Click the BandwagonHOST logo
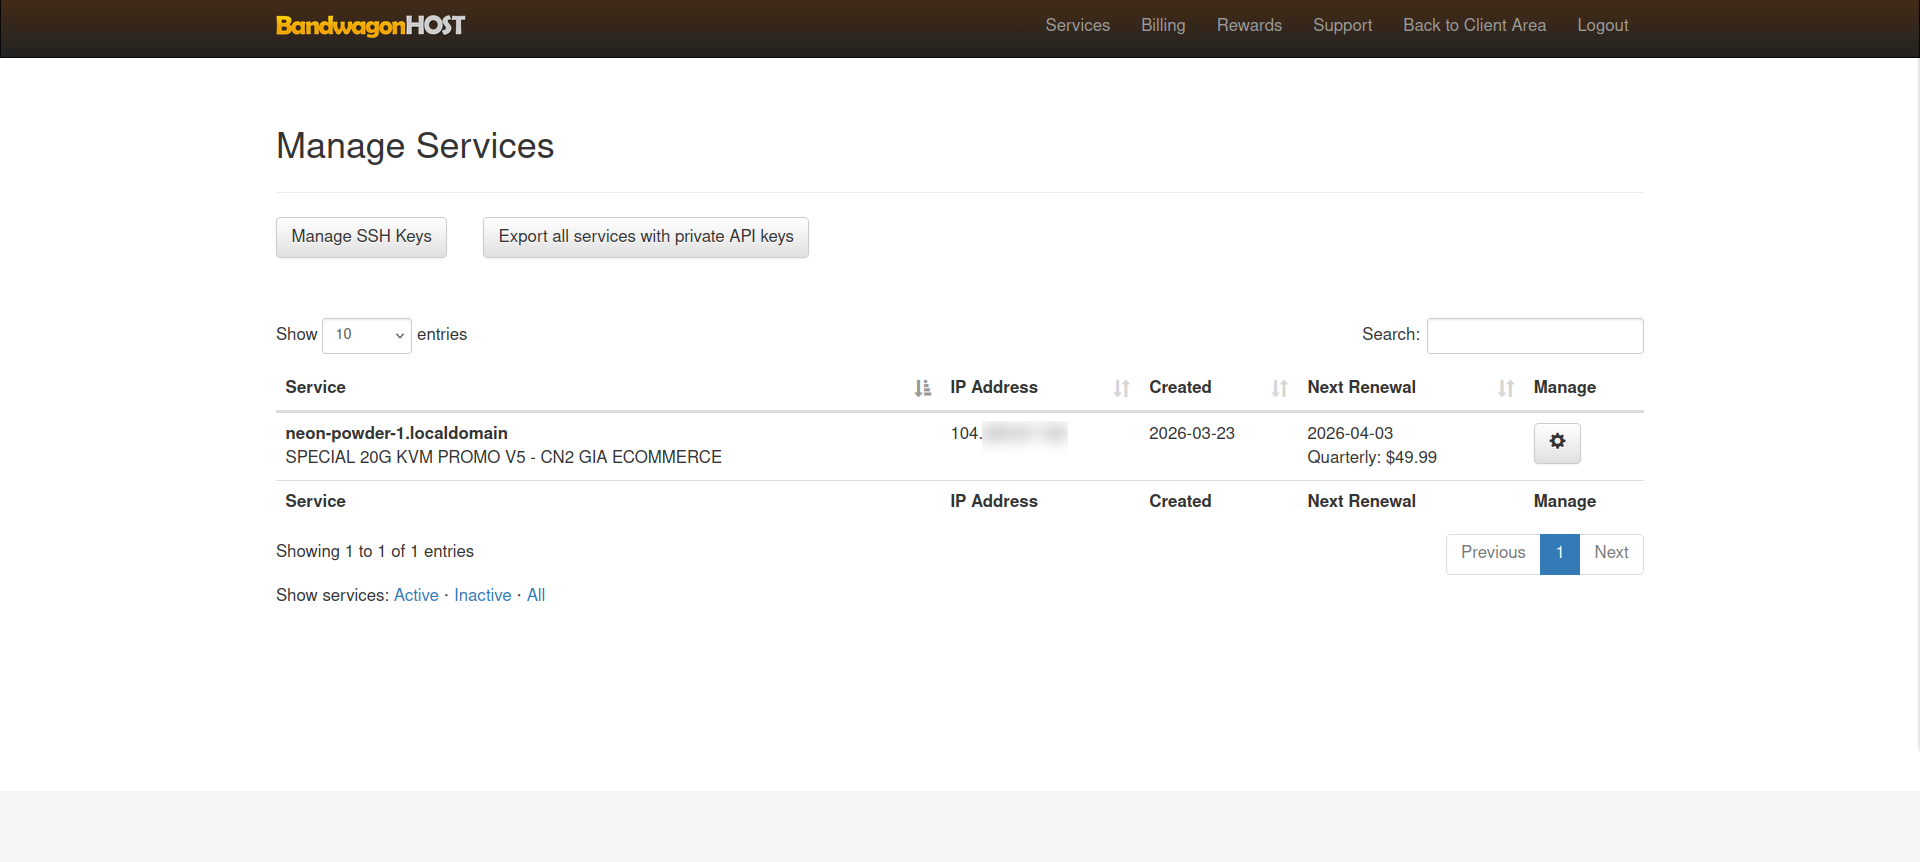Image resolution: width=1920 pixels, height=862 pixels. point(370,26)
